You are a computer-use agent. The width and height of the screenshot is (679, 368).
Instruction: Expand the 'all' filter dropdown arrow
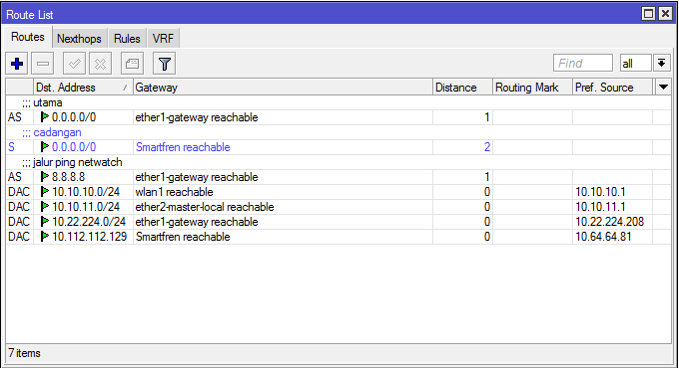(661, 63)
